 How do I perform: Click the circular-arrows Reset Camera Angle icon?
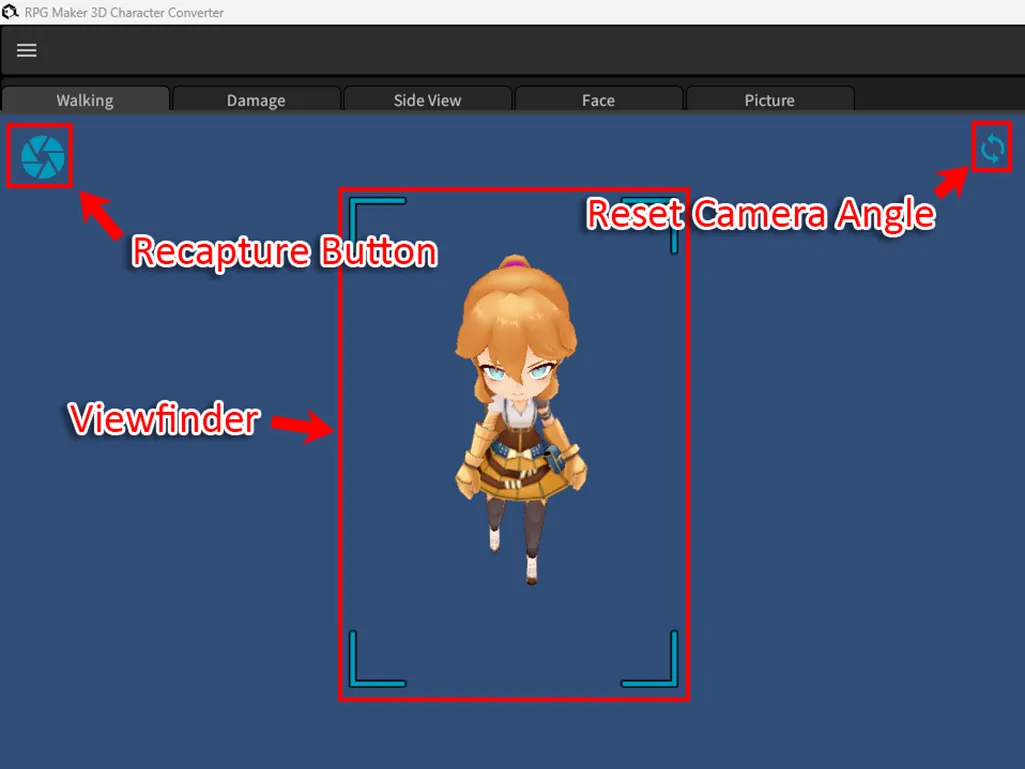point(992,149)
